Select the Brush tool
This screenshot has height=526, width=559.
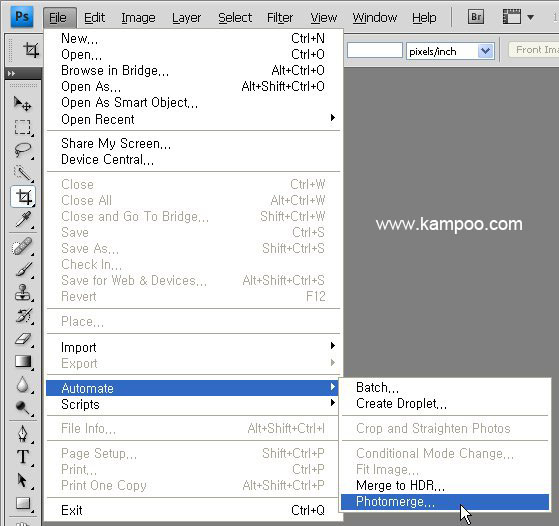tap(23, 270)
